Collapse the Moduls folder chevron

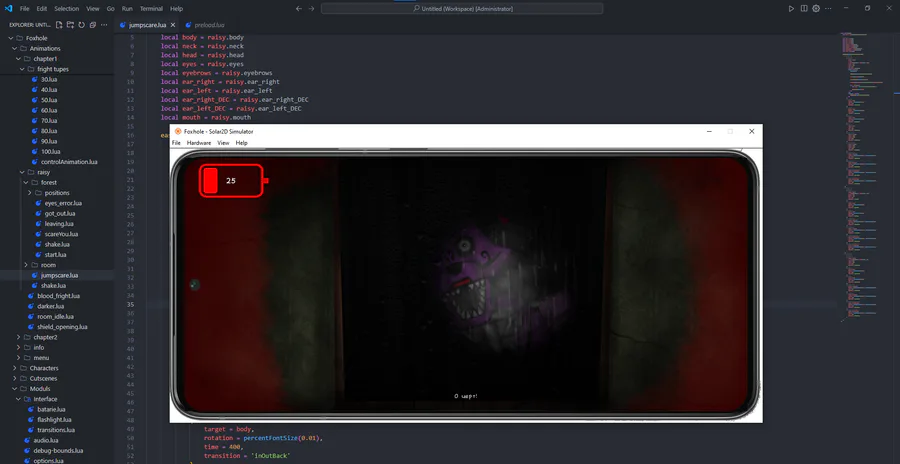pyautogui.click(x=15, y=389)
